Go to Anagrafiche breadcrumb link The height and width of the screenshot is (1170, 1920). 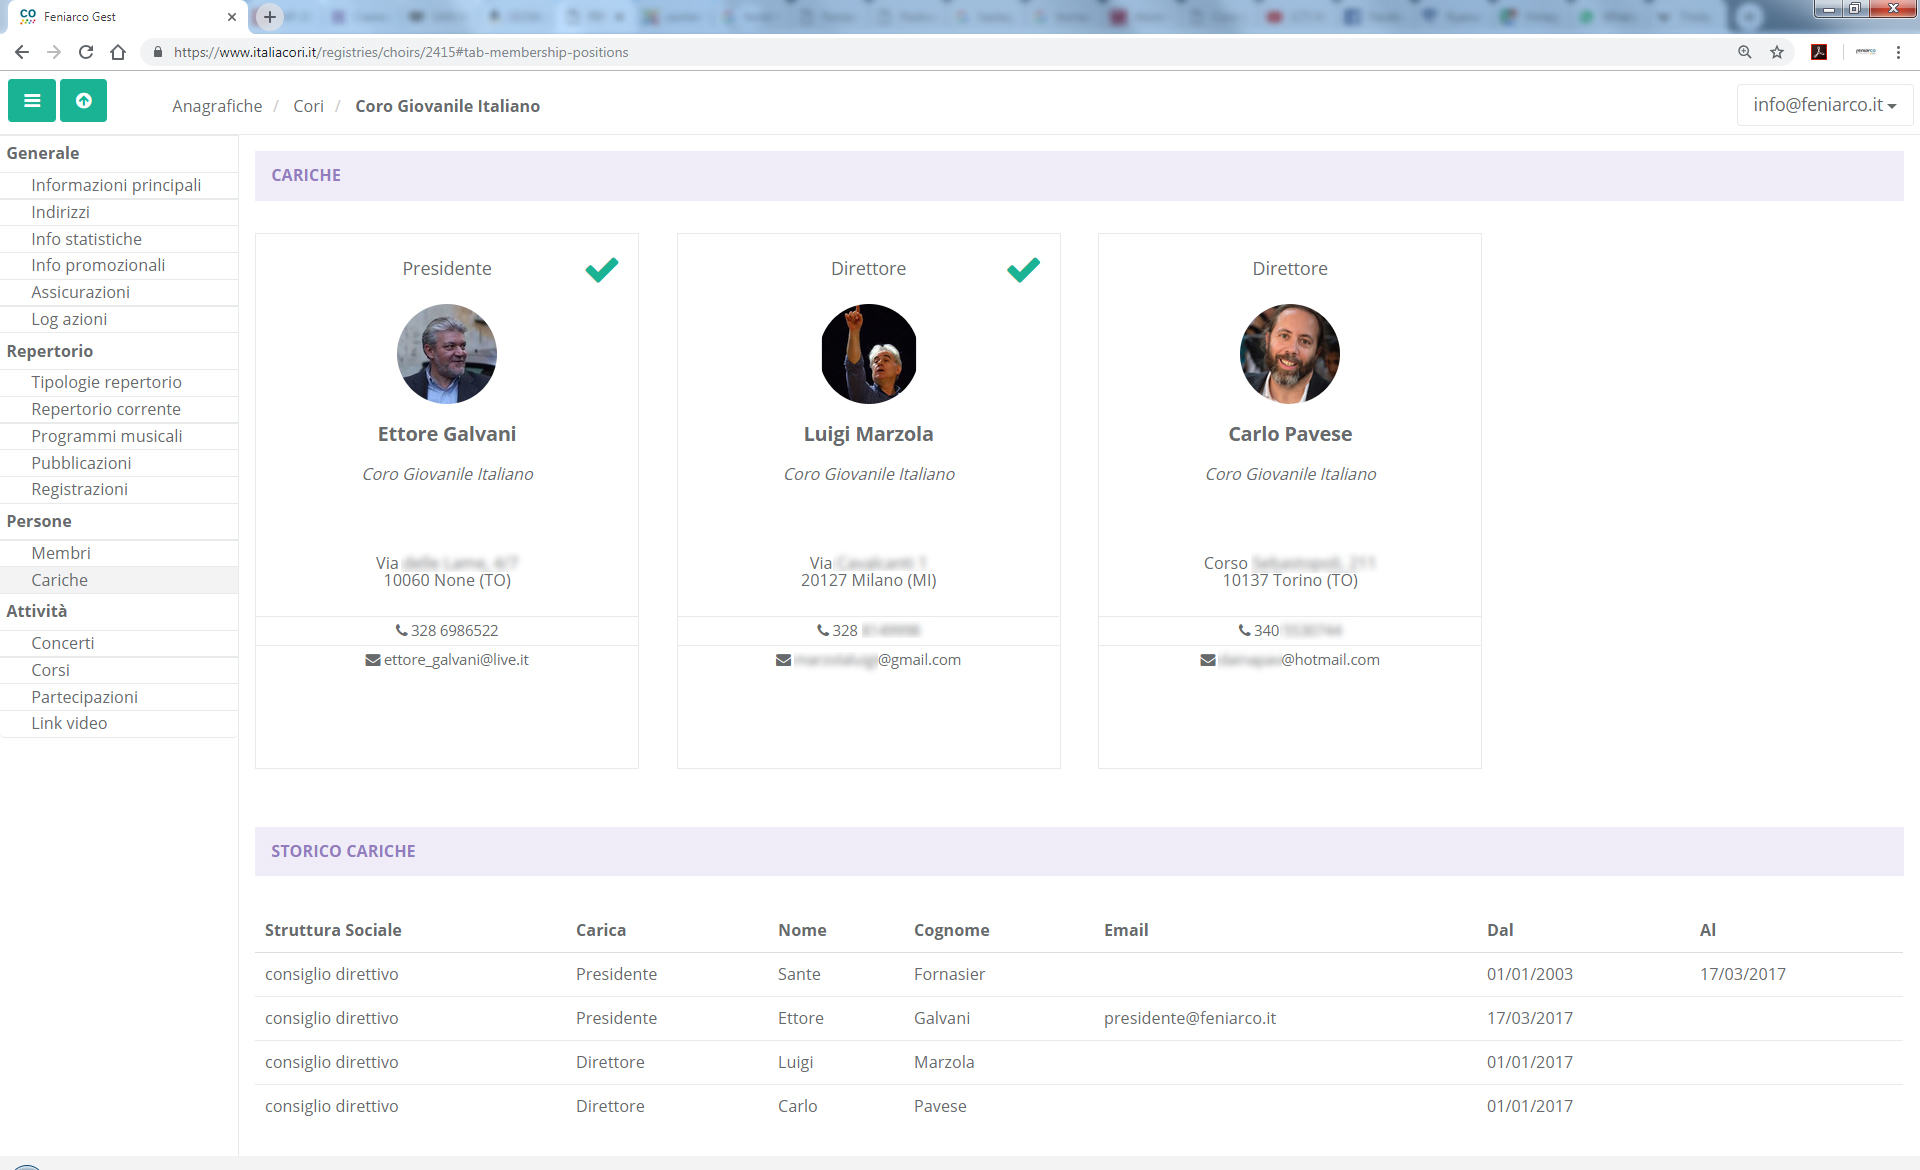coord(217,106)
